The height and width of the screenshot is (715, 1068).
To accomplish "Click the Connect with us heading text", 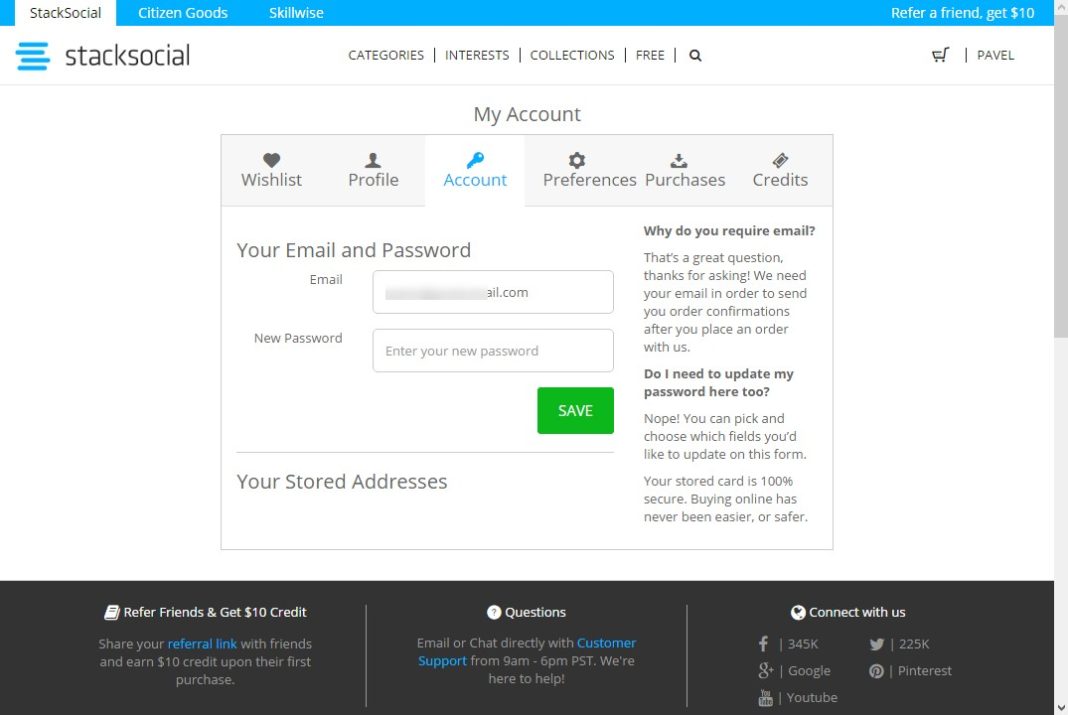I will tap(858, 612).
